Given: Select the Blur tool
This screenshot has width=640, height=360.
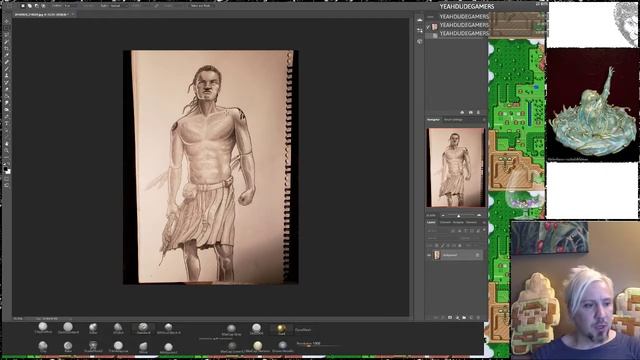Looking at the screenshot, I should [x=6, y=103].
